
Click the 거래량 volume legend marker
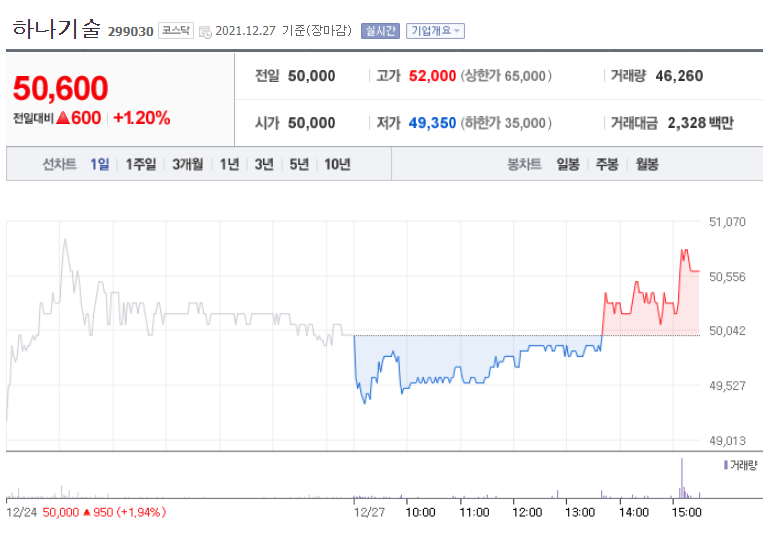click(x=726, y=465)
